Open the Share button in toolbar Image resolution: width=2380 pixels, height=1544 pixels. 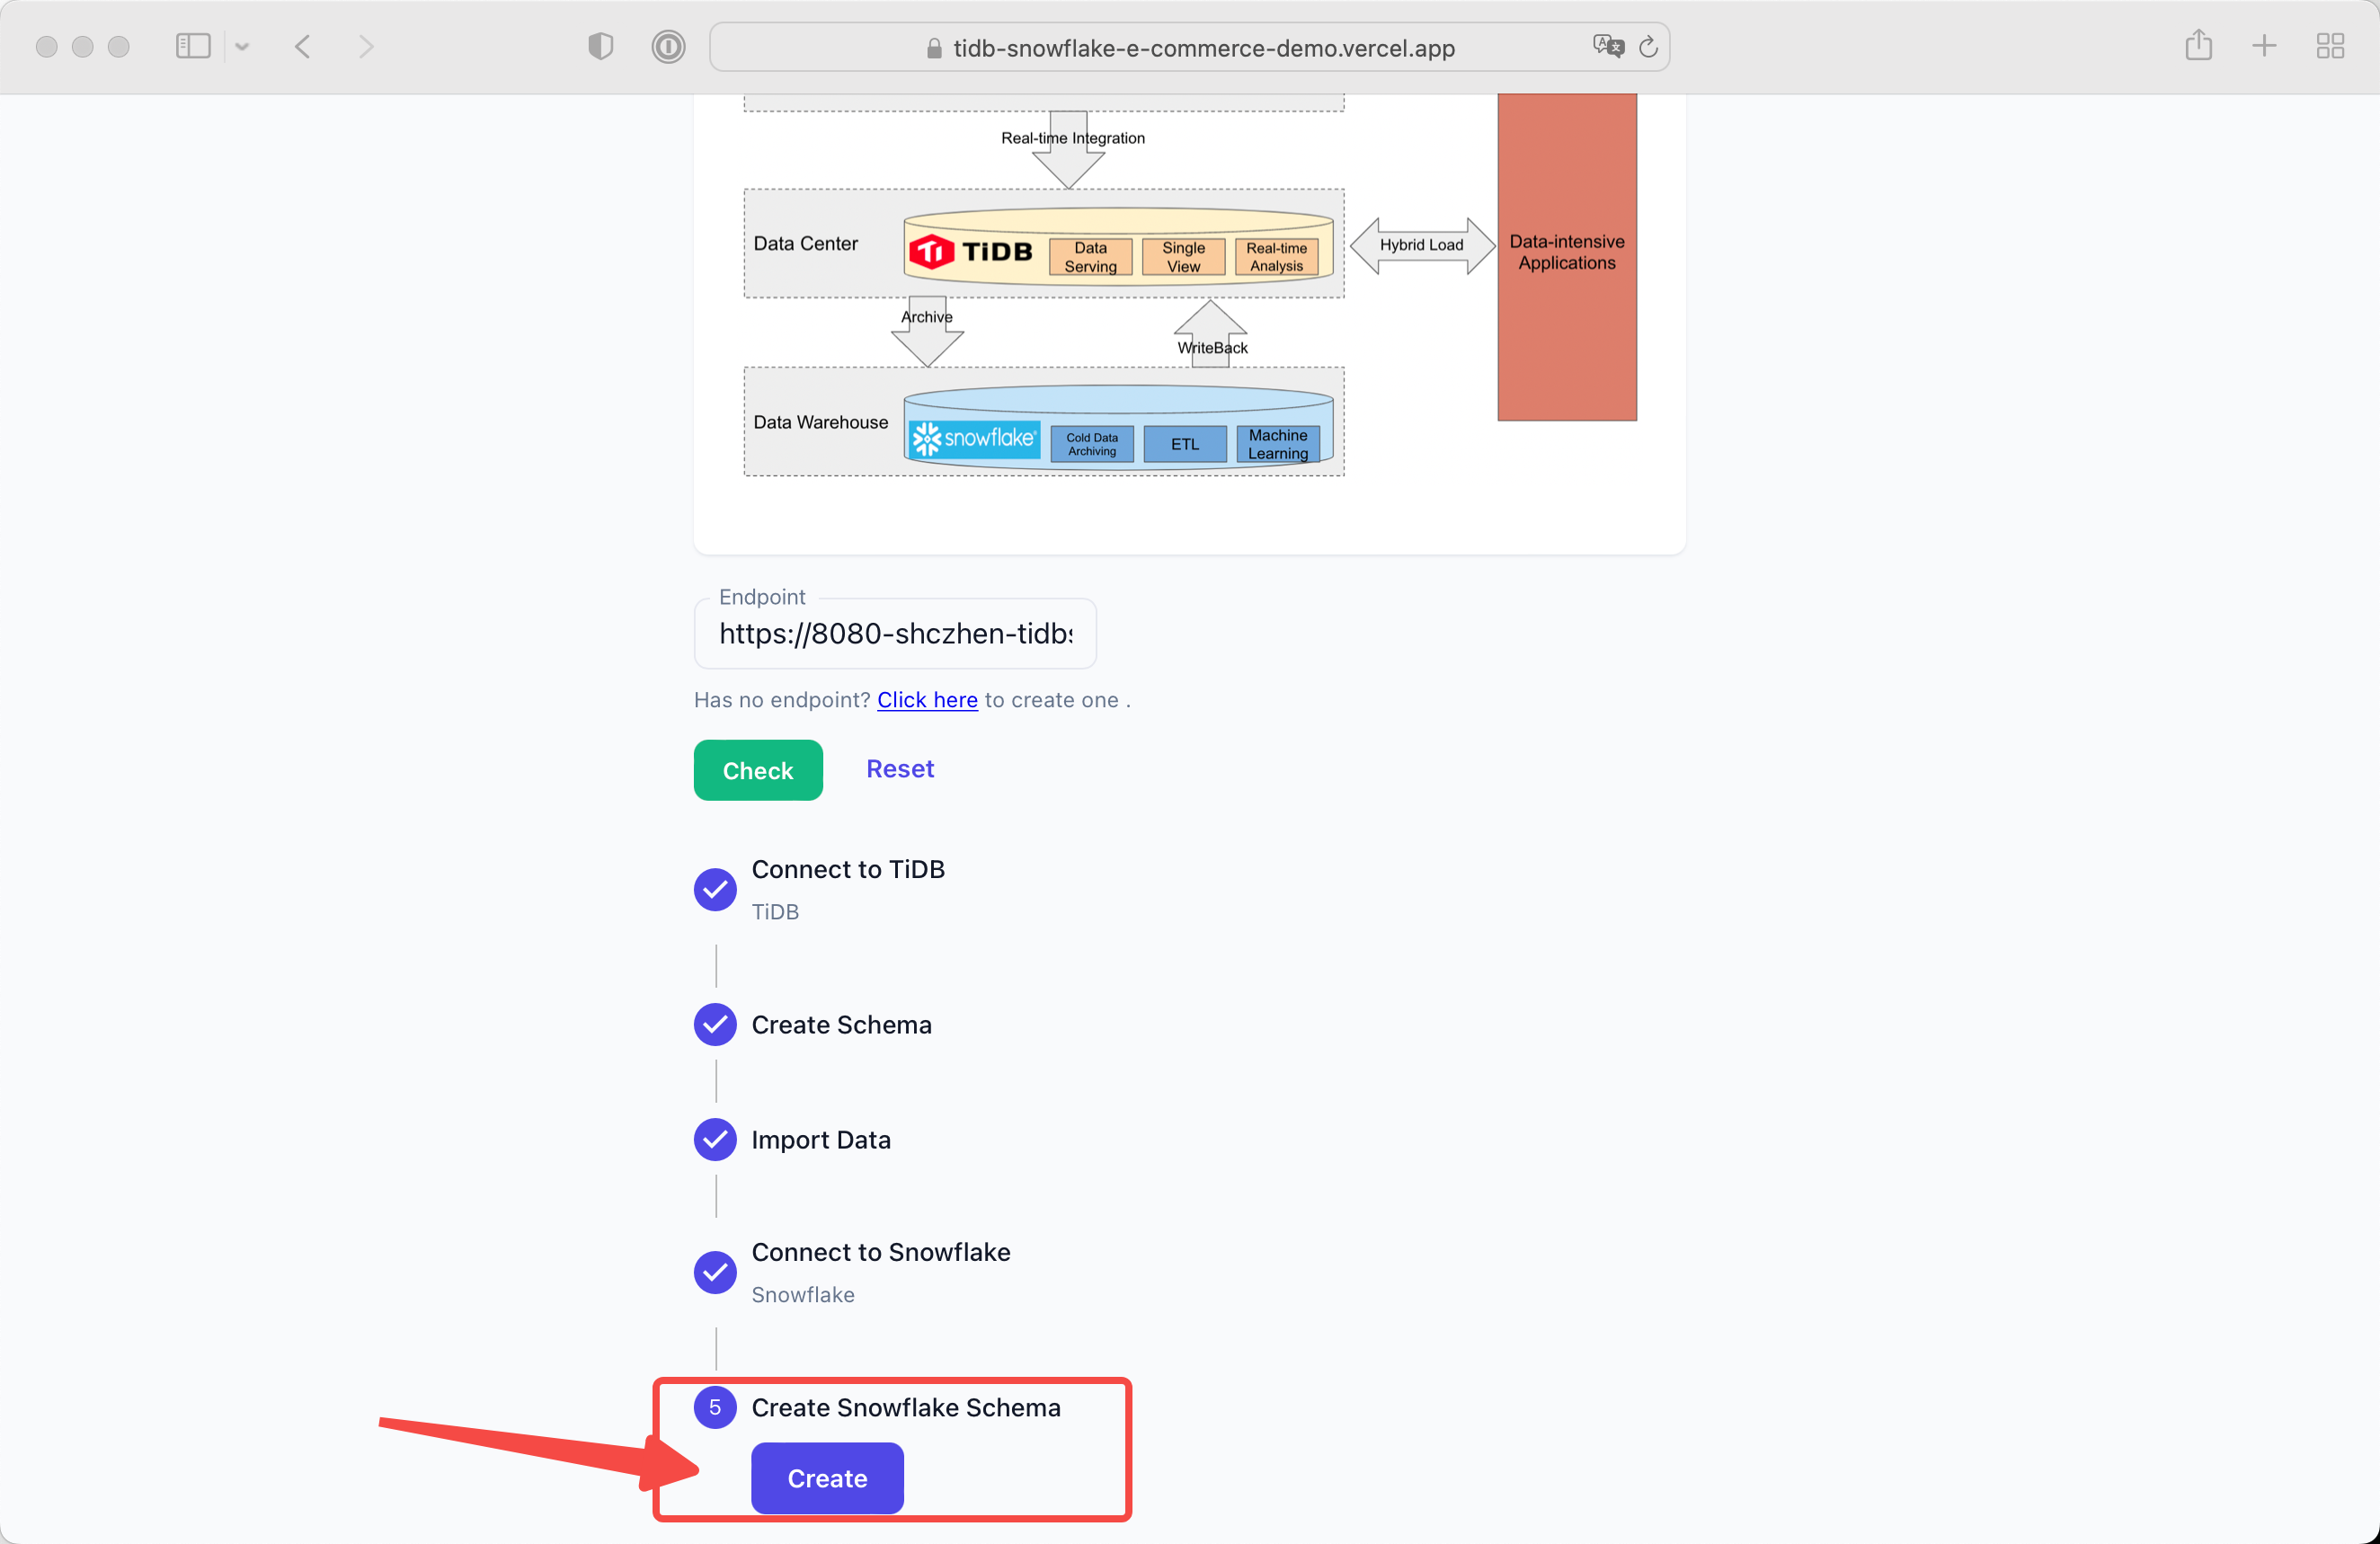[2198, 46]
